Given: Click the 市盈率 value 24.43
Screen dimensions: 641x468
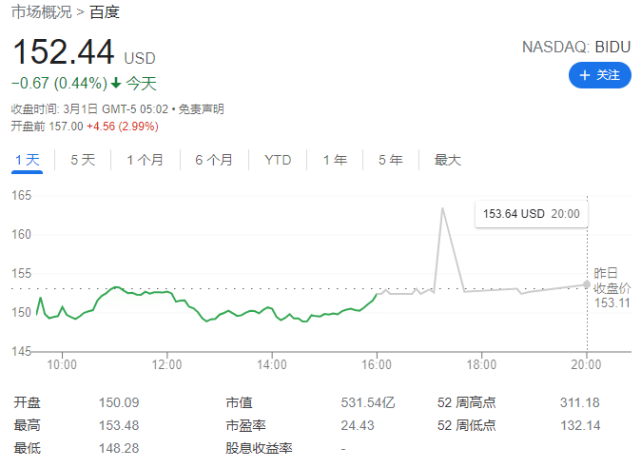Looking at the screenshot, I should click(358, 426).
